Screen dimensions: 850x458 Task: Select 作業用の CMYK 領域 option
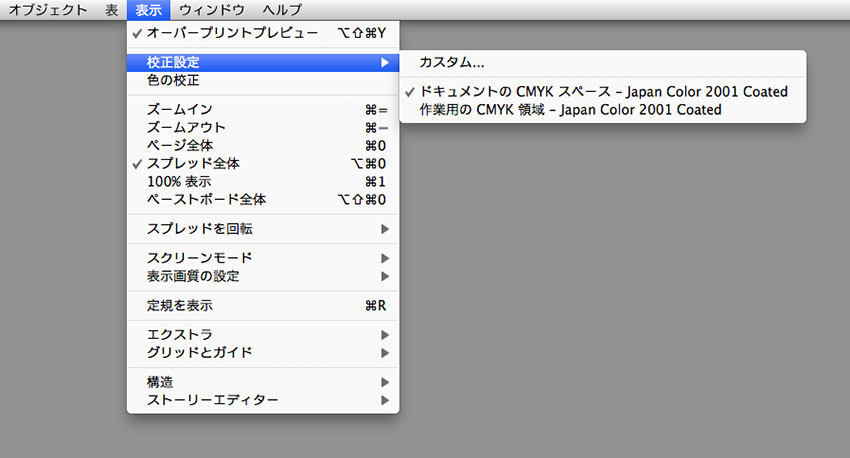point(570,110)
